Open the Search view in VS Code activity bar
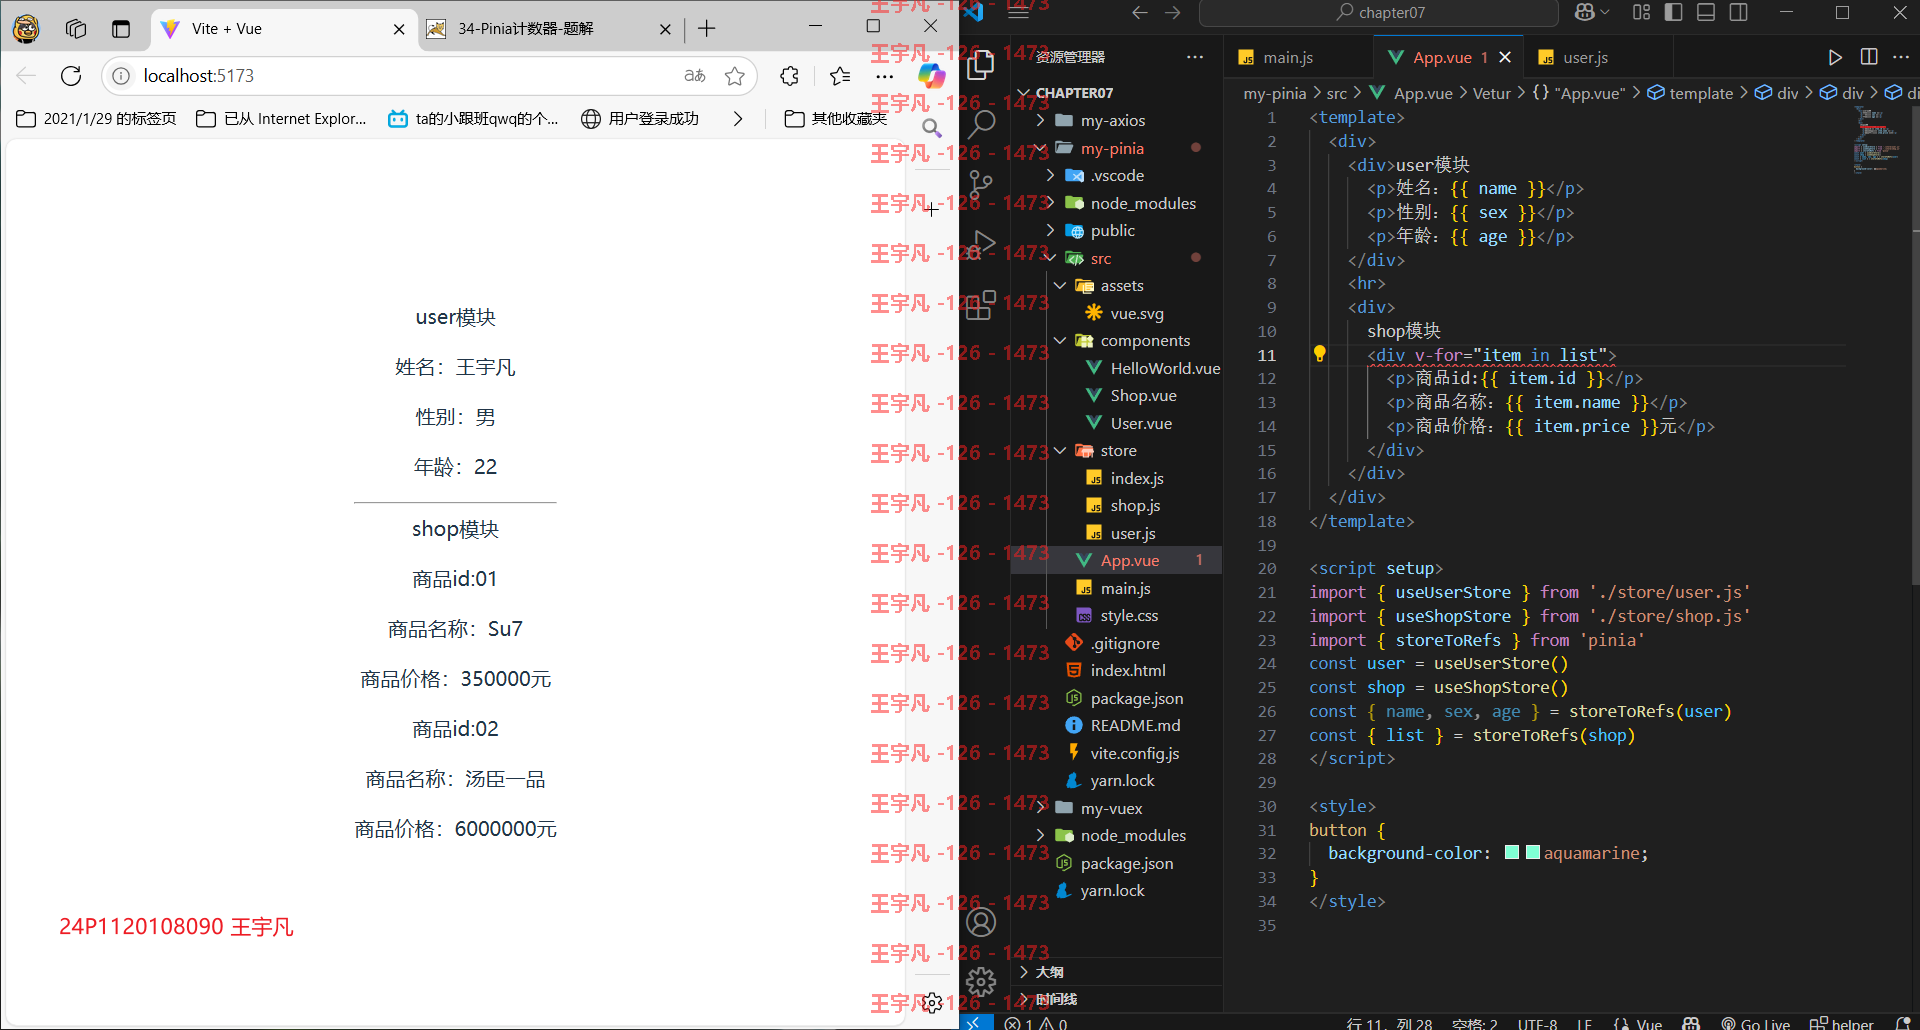The height and width of the screenshot is (1030, 1920). pos(981,124)
